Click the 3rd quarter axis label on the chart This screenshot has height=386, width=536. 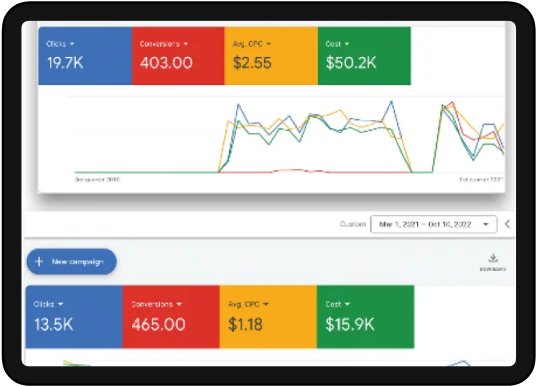pyautogui.click(x=97, y=179)
